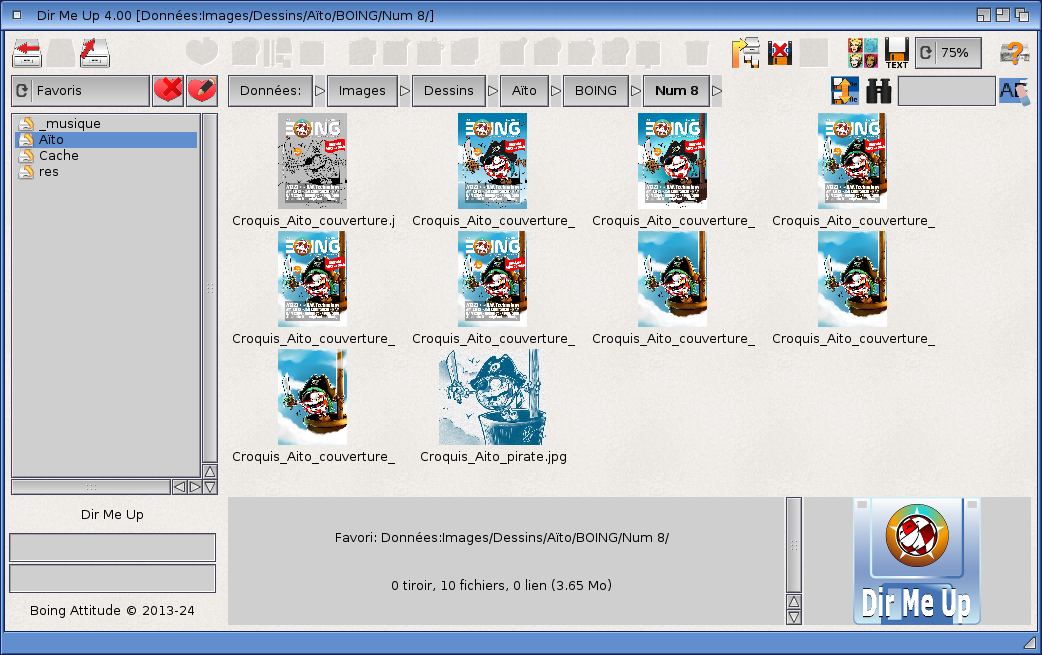
Task: Click the go-back drive icon with left red arrow
Action: (x=27, y=52)
